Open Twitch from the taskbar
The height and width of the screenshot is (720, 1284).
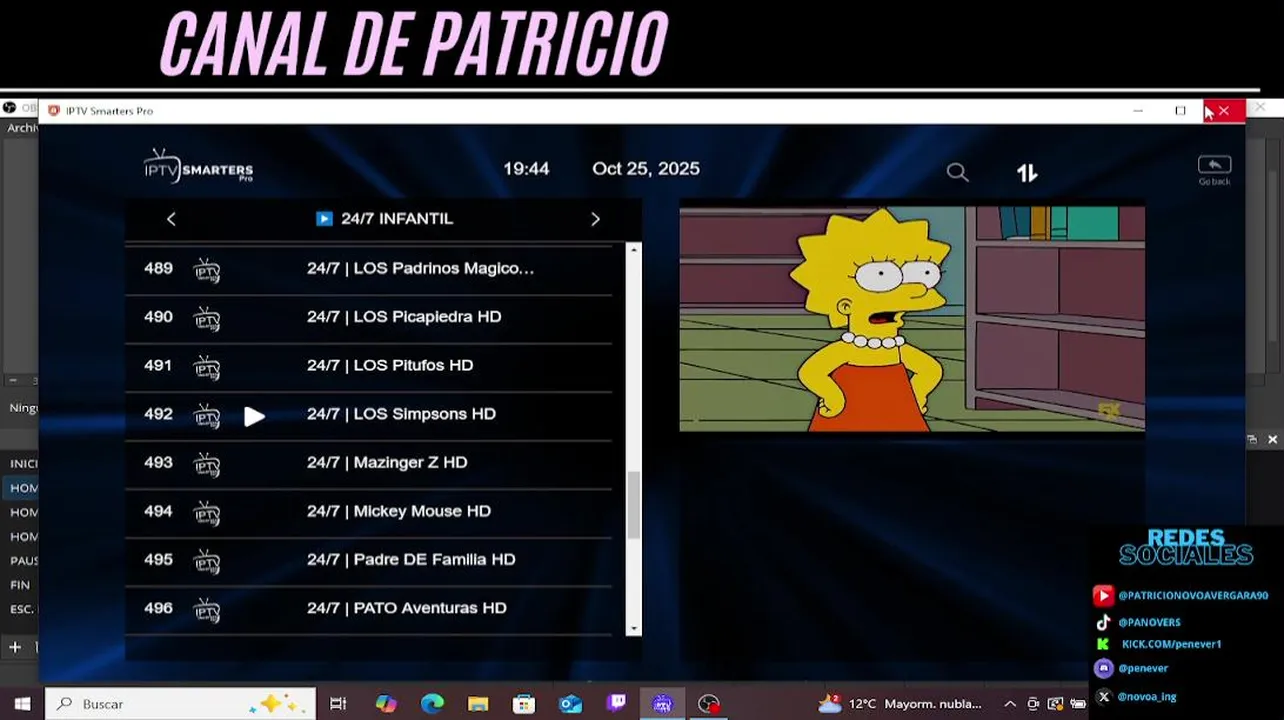617,703
